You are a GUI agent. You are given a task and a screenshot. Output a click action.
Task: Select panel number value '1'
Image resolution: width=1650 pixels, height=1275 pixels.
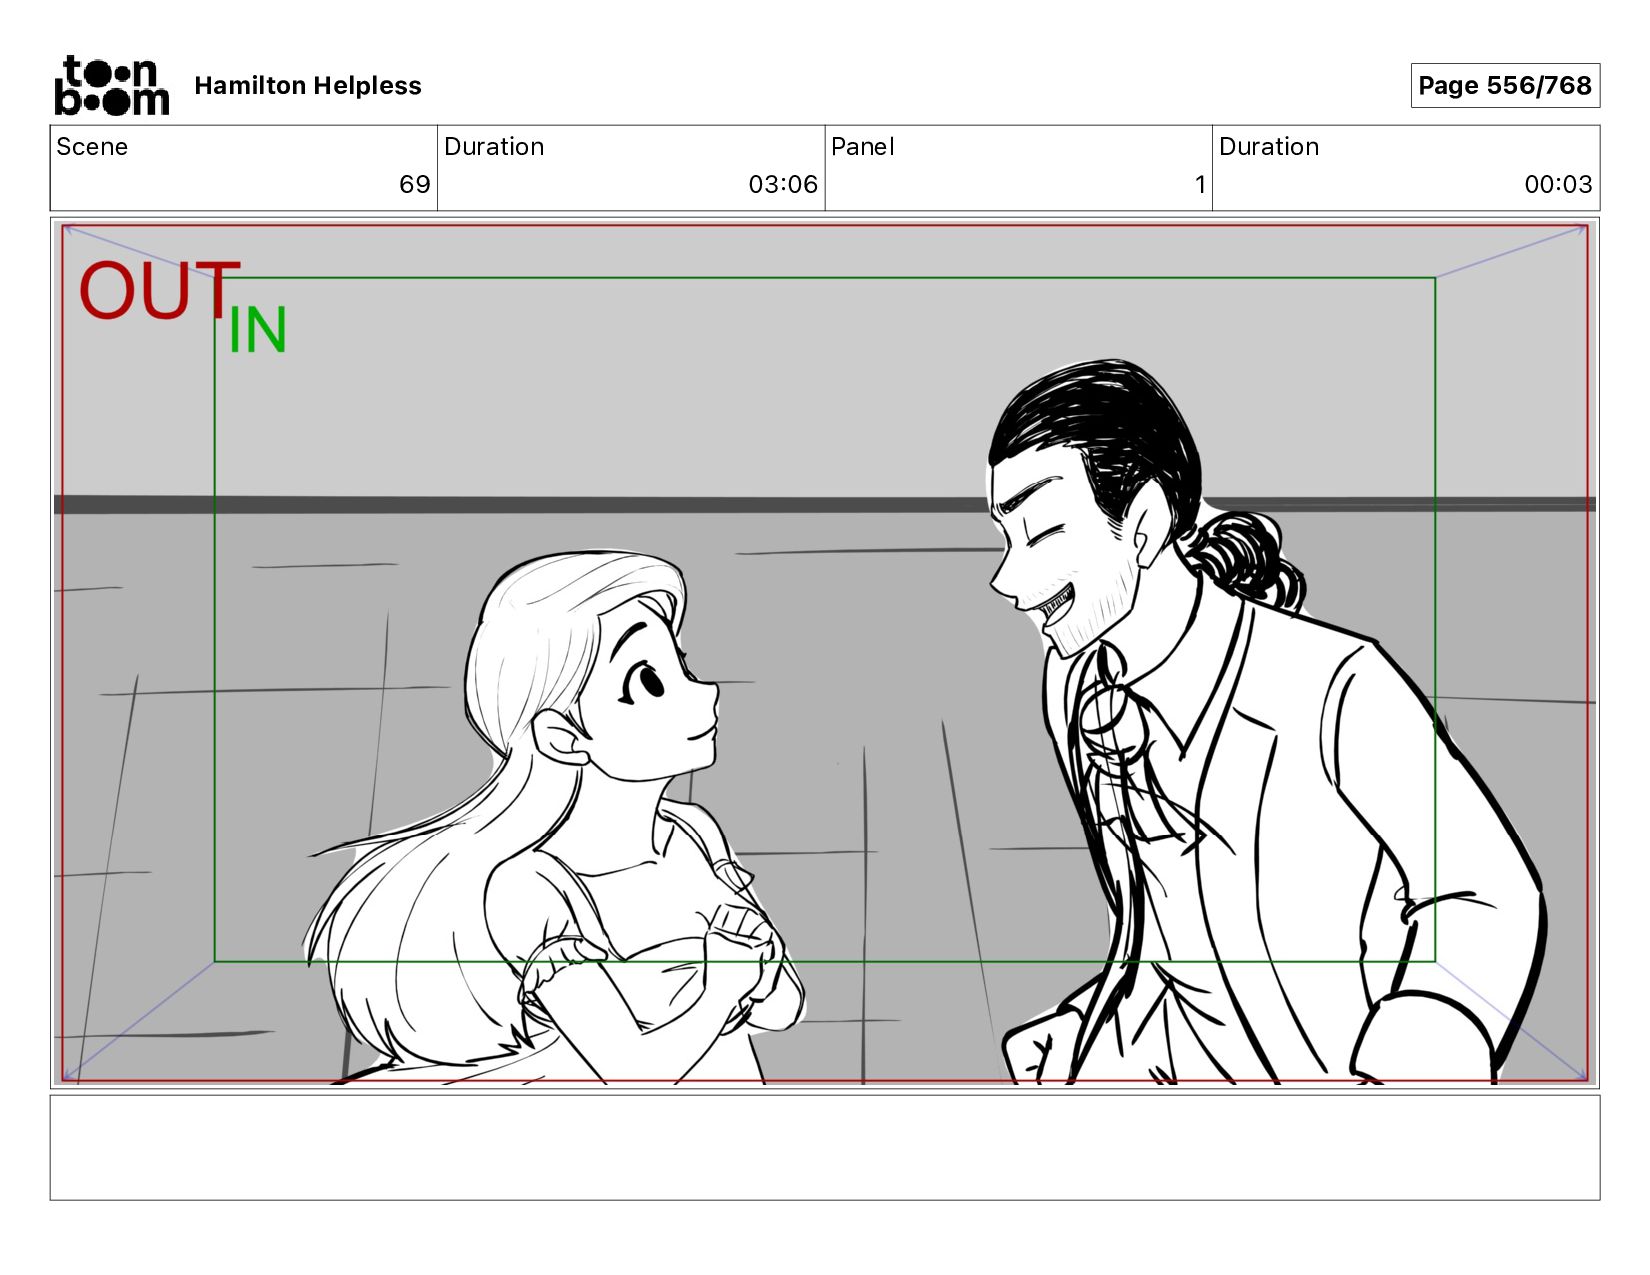1200,184
